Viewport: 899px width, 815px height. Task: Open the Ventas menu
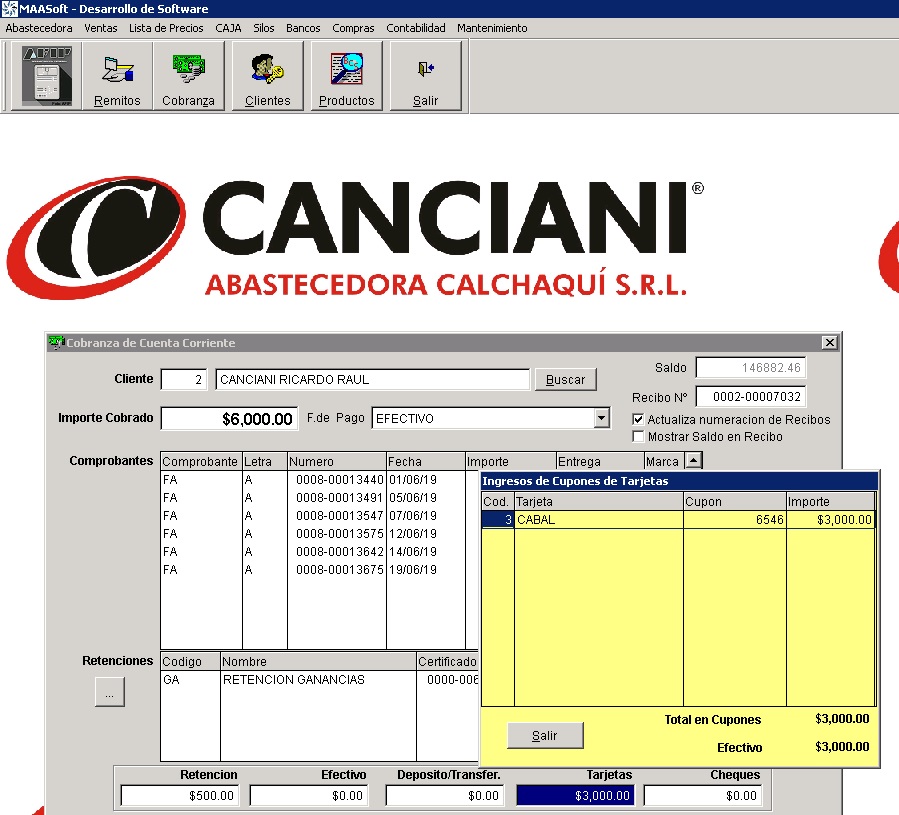pyautogui.click(x=100, y=28)
